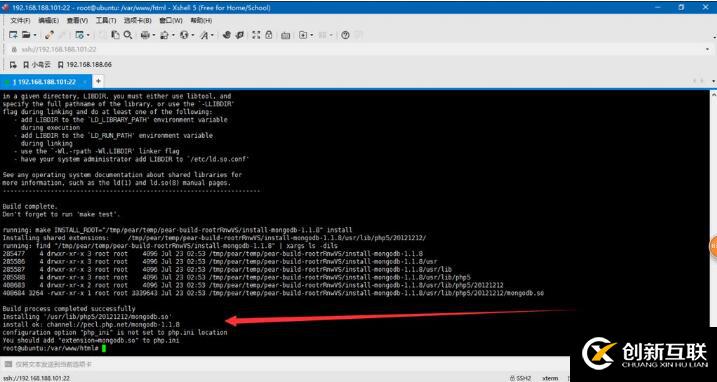The height and width of the screenshot is (382, 717).
Task: Expand the Open session dropdown arrow
Action: coord(35,35)
